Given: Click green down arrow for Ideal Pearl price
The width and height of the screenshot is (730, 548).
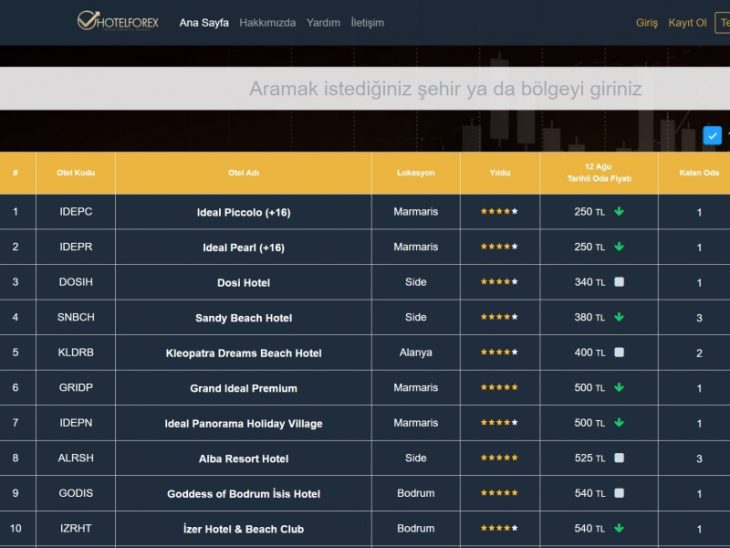Looking at the screenshot, I should click(x=619, y=247).
